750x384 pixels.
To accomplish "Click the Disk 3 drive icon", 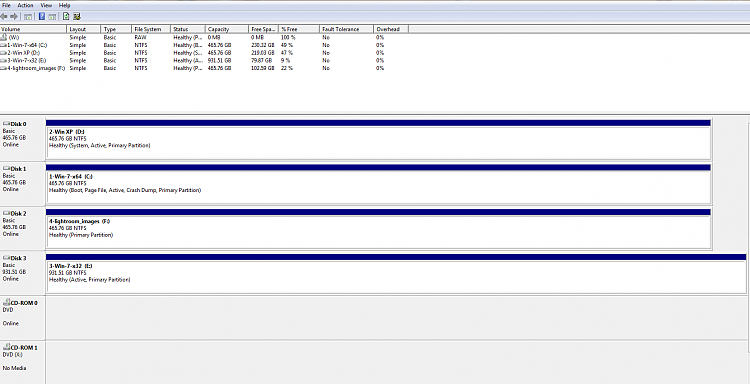I will pos(6,258).
